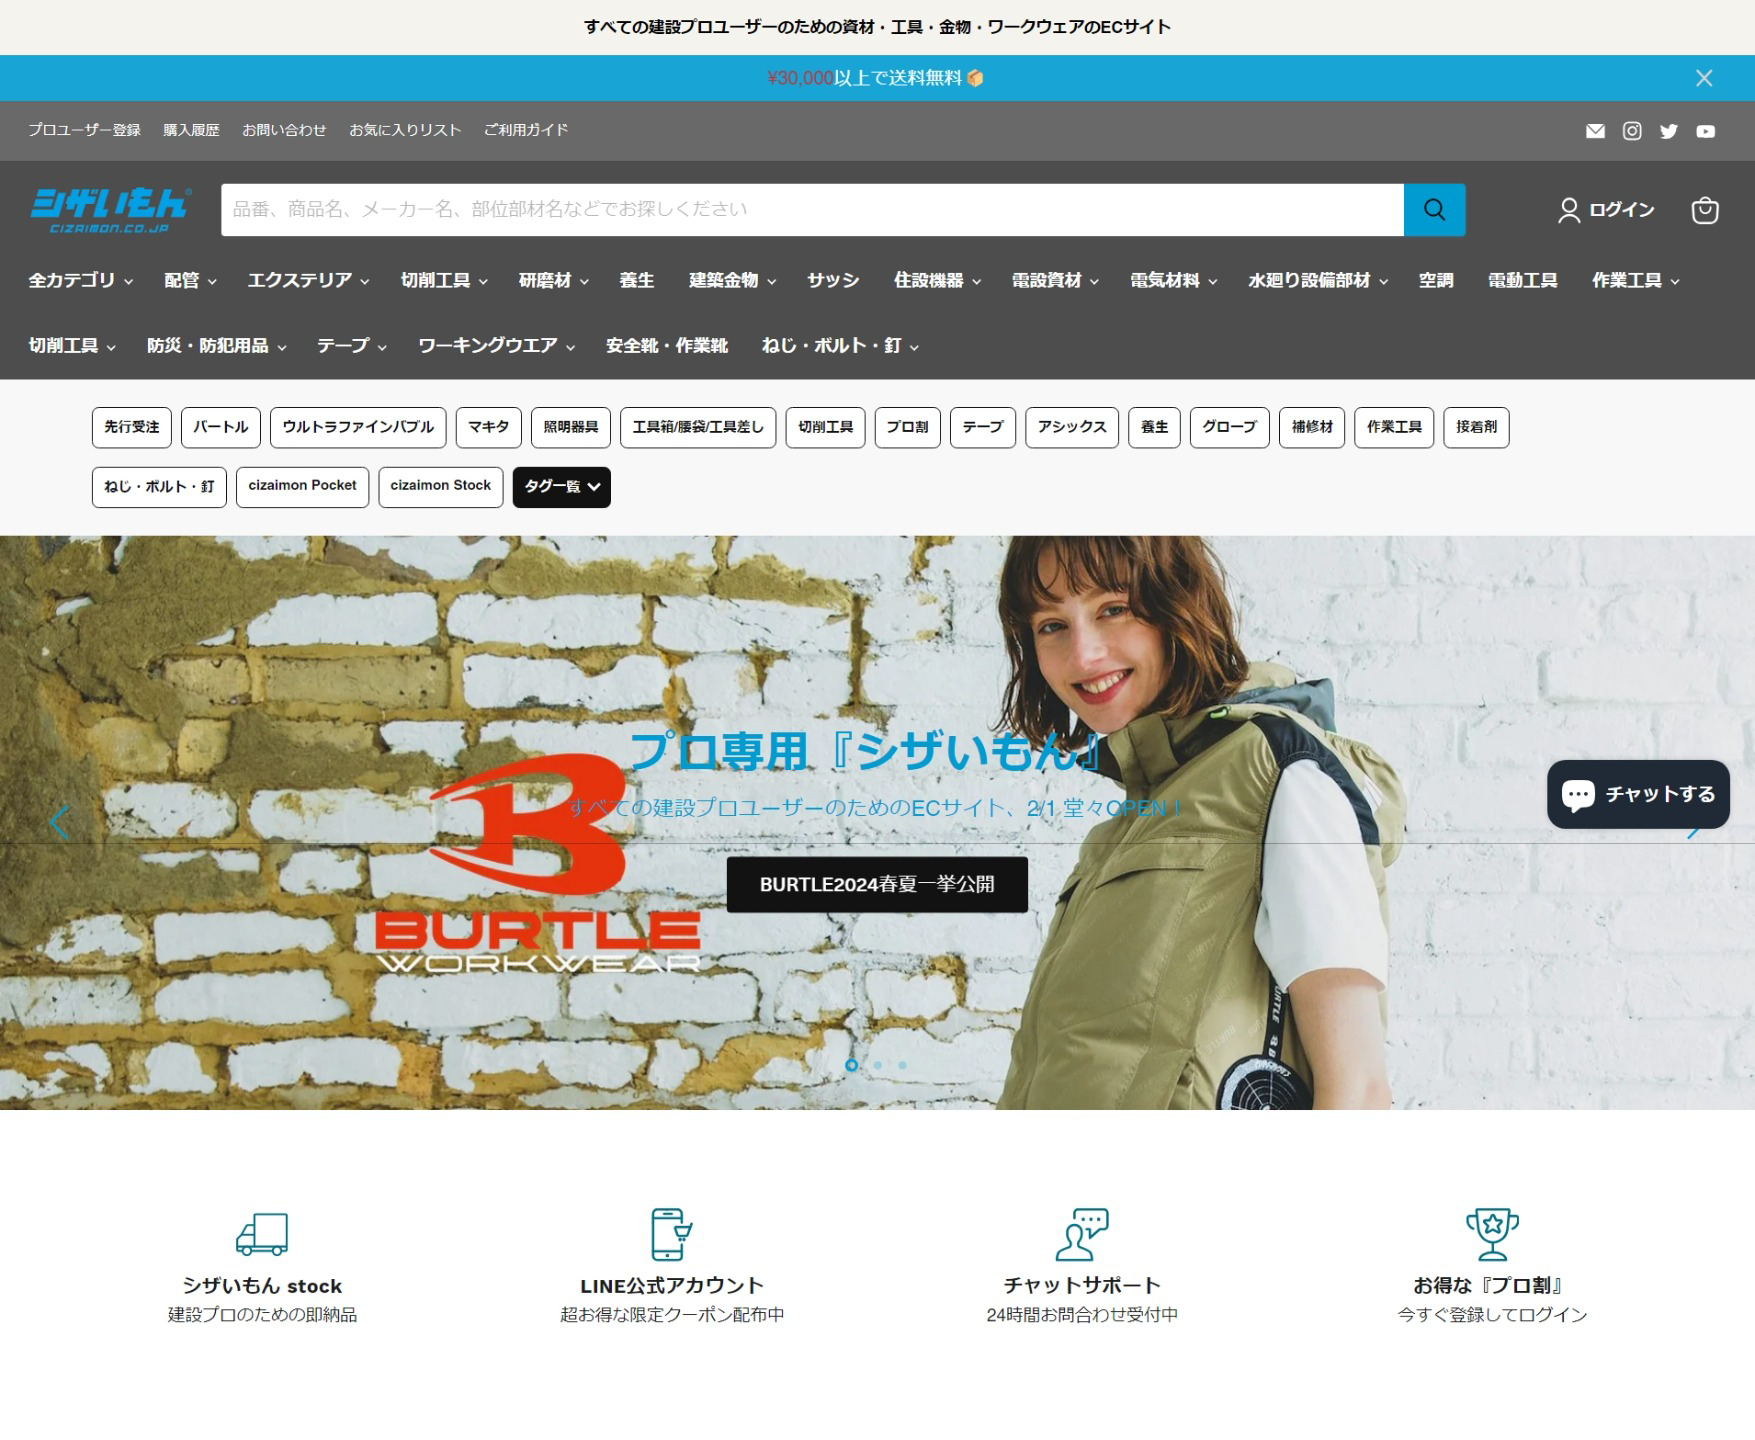Select the グローブ tag

(1229, 427)
